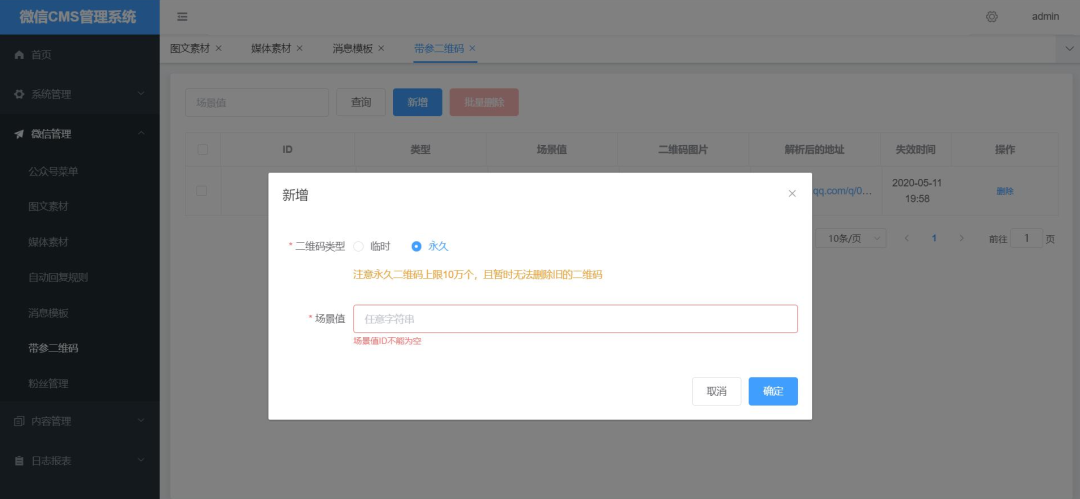The image size is (1080, 499).
Task: Collapse sidebar with hamburger menu icon
Action: 182,17
